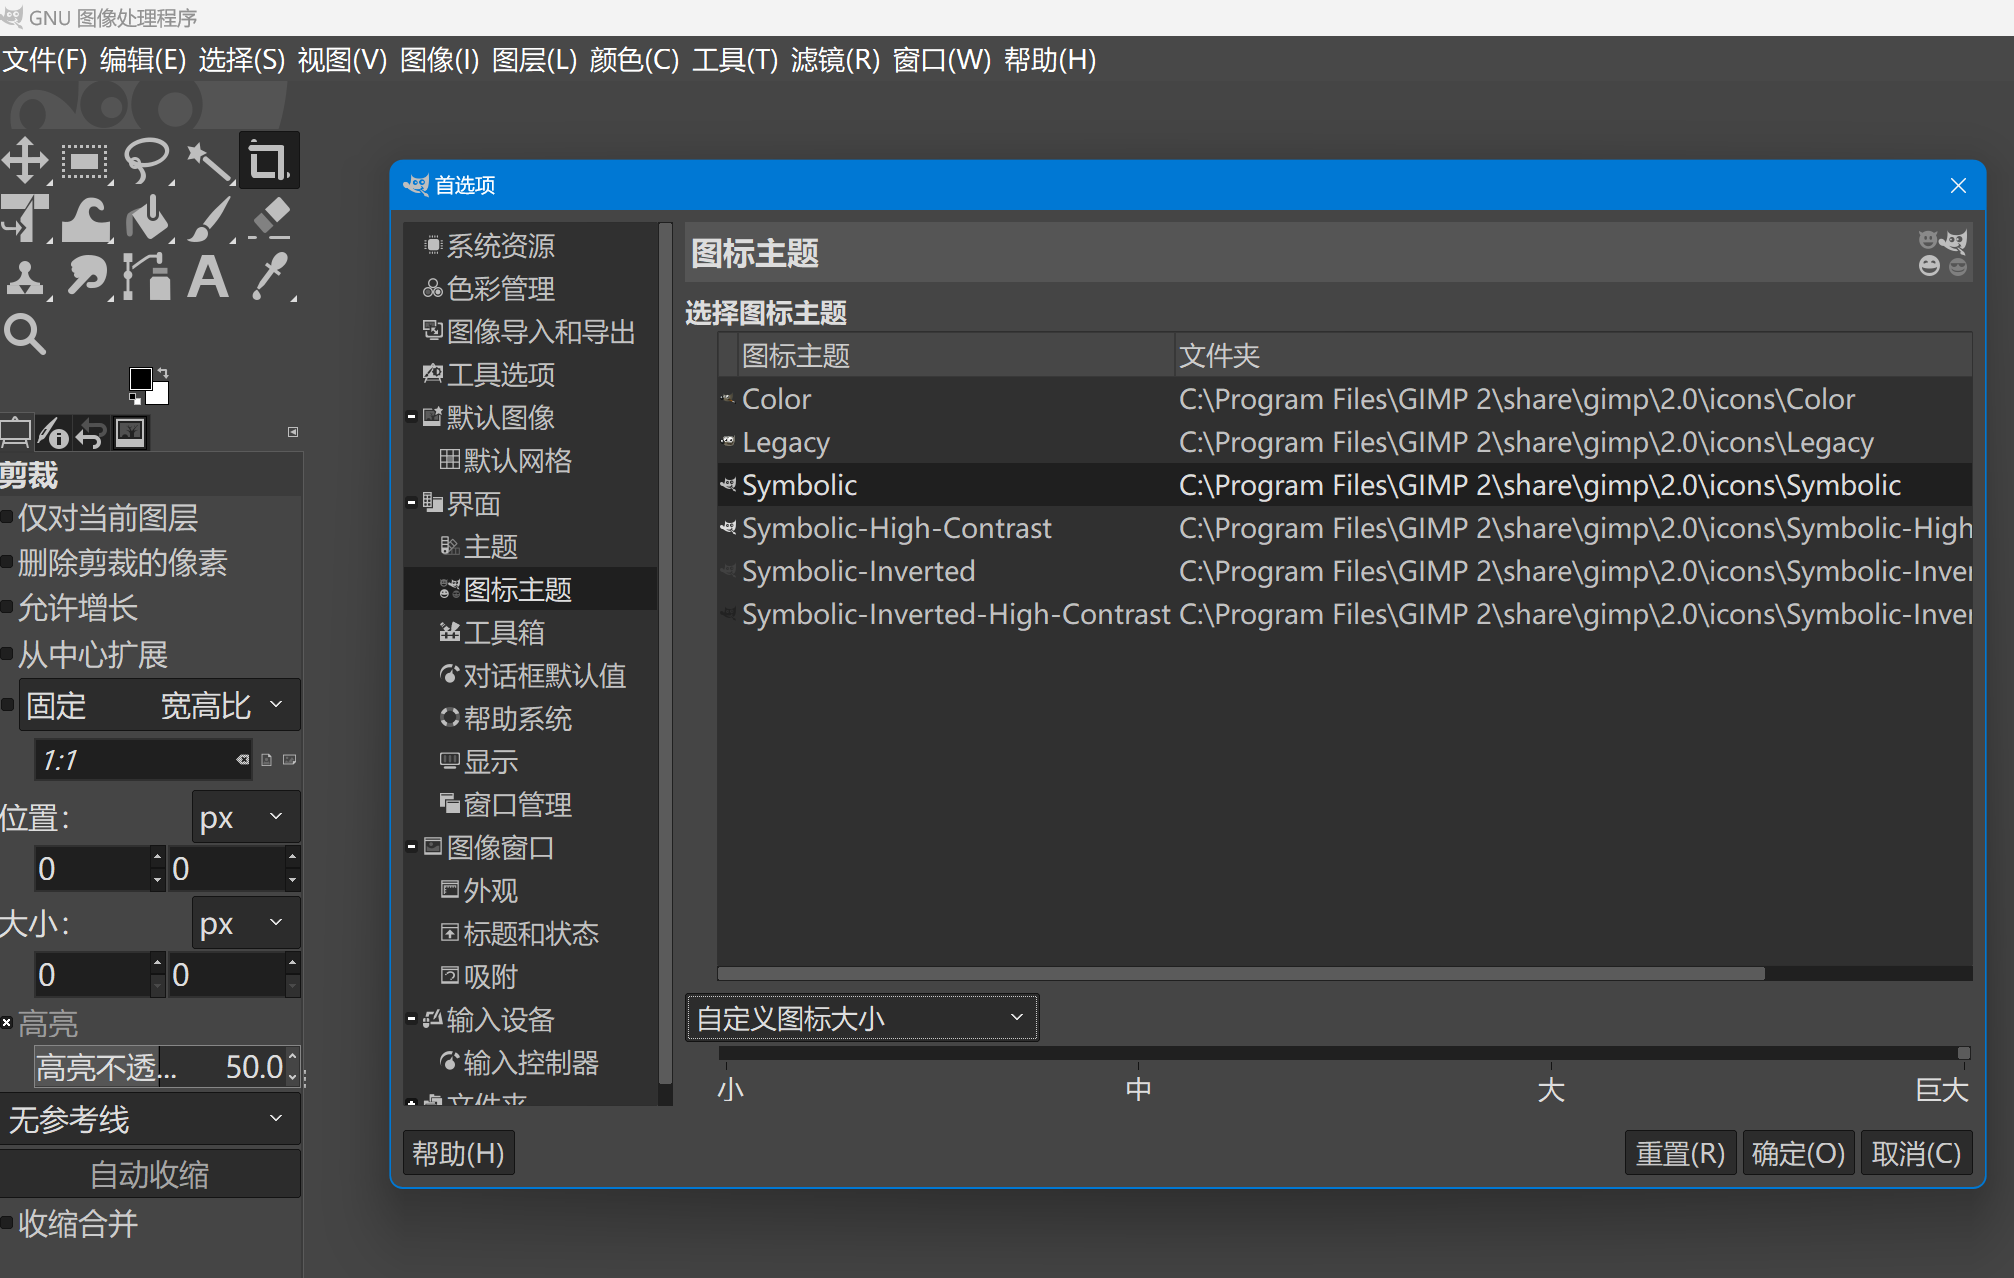This screenshot has width=2014, height=1278.
Task: Open the tool options panel menu arrow
Action: 293,432
